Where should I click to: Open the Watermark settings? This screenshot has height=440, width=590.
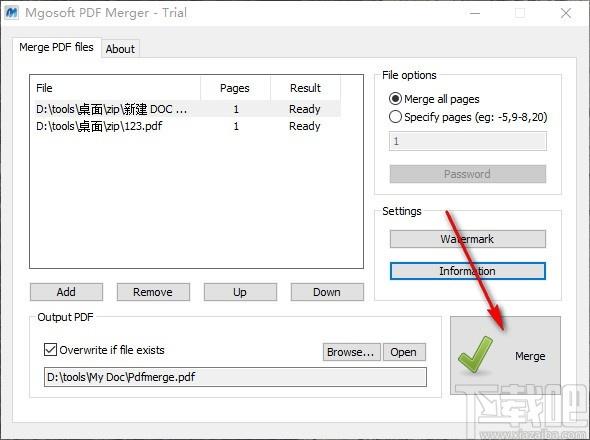tap(468, 239)
